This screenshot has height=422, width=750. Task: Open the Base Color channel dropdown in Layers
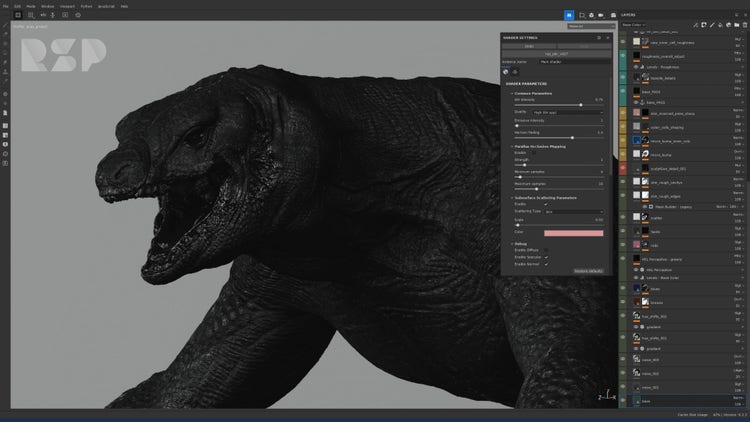(x=635, y=25)
